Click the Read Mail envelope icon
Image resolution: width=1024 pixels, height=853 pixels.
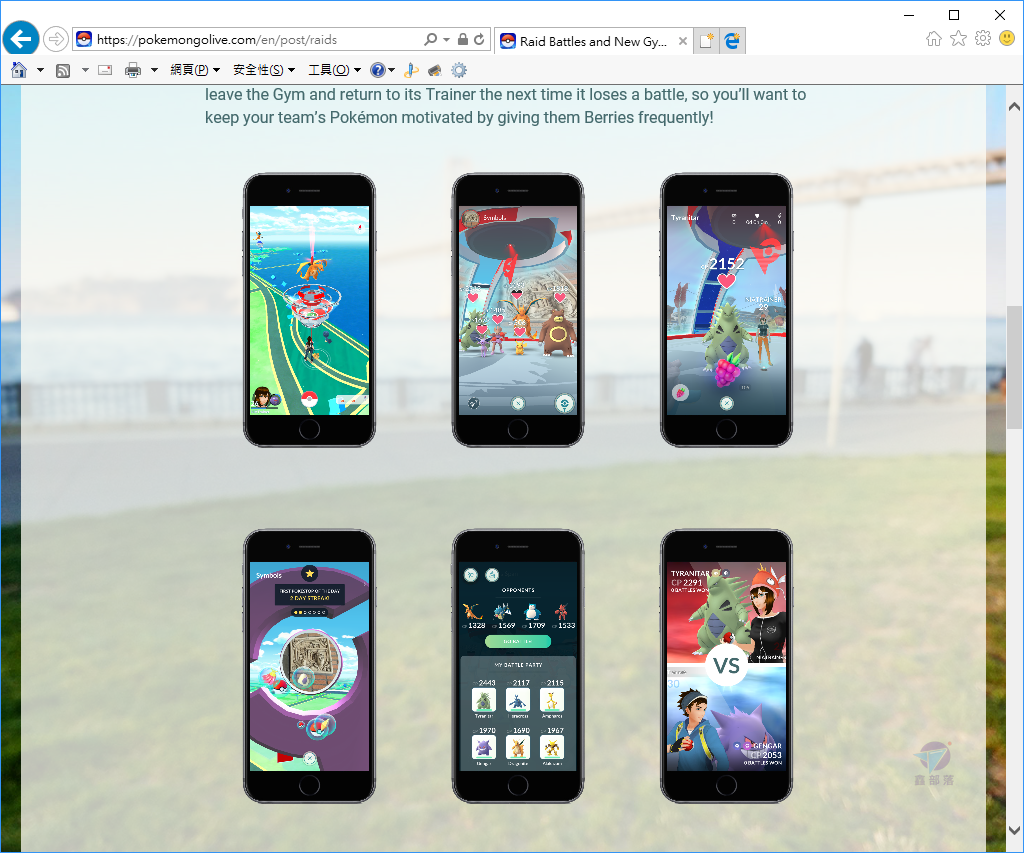[105, 70]
